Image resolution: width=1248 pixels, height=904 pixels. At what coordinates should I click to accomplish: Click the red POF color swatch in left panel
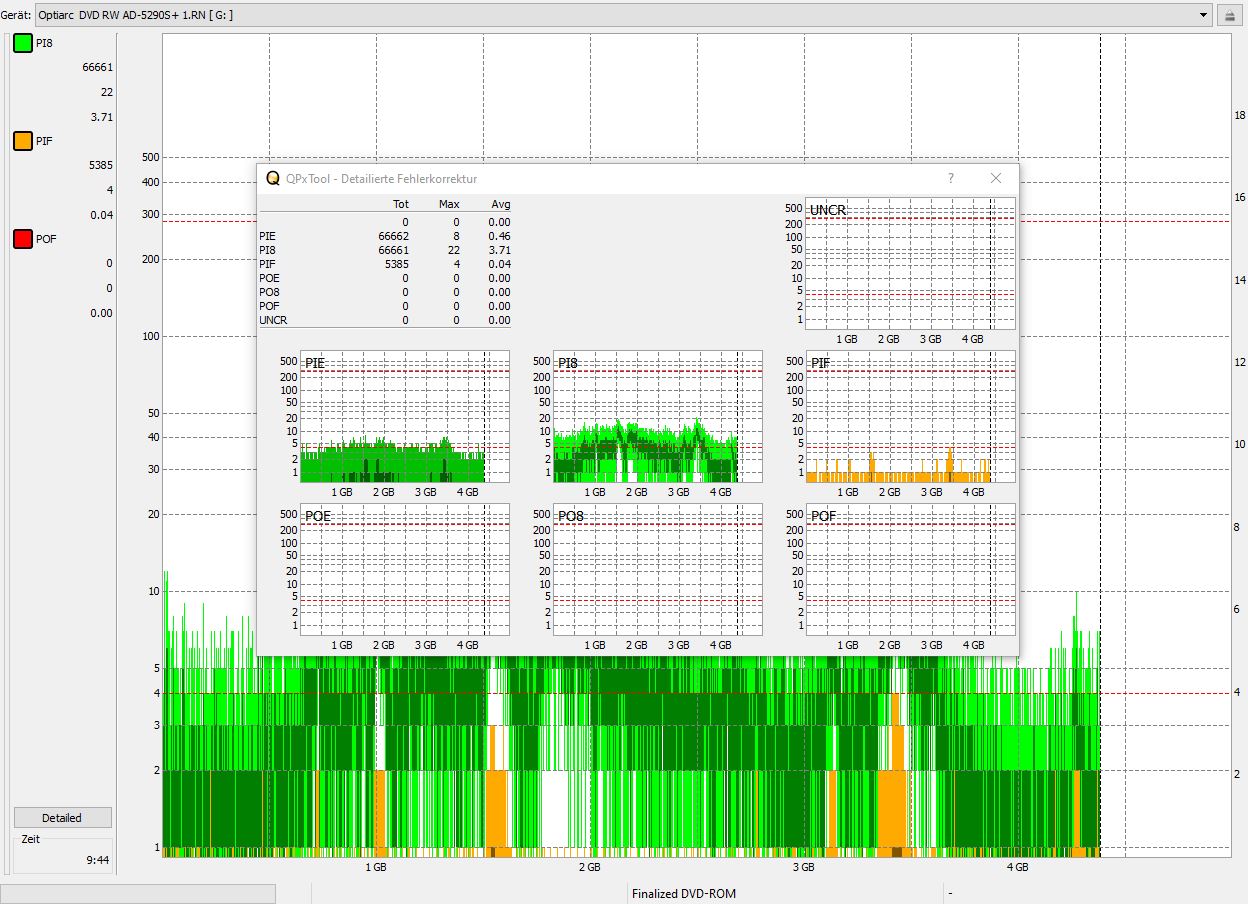[x=23, y=239]
